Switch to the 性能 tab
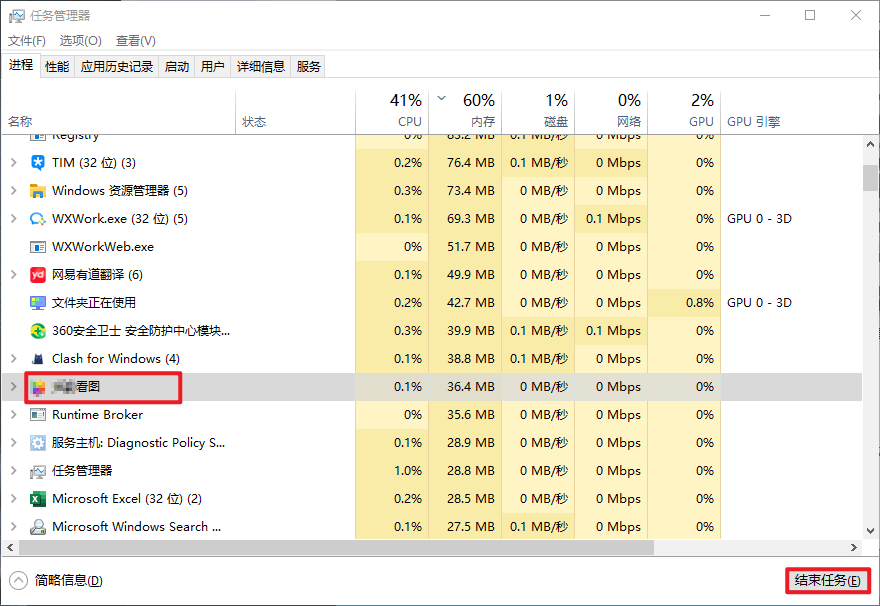This screenshot has width=880, height=606. [56, 66]
